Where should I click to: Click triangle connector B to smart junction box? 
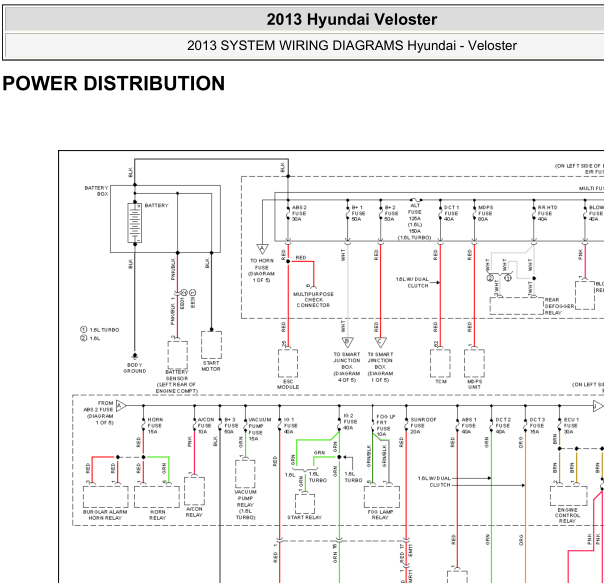click(347, 342)
